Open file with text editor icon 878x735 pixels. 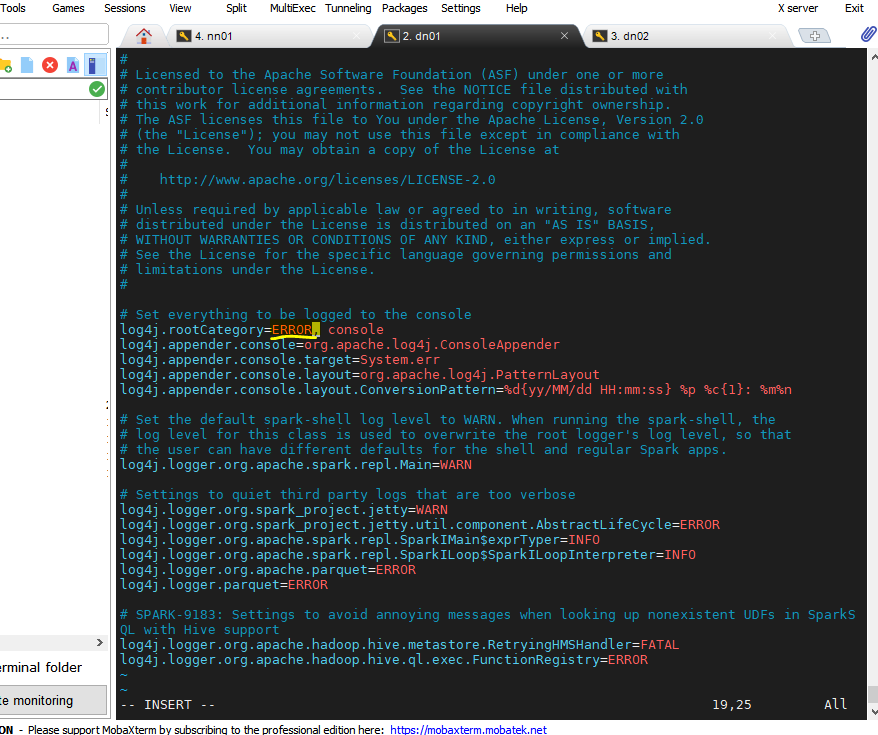pyautogui.click(x=73, y=65)
